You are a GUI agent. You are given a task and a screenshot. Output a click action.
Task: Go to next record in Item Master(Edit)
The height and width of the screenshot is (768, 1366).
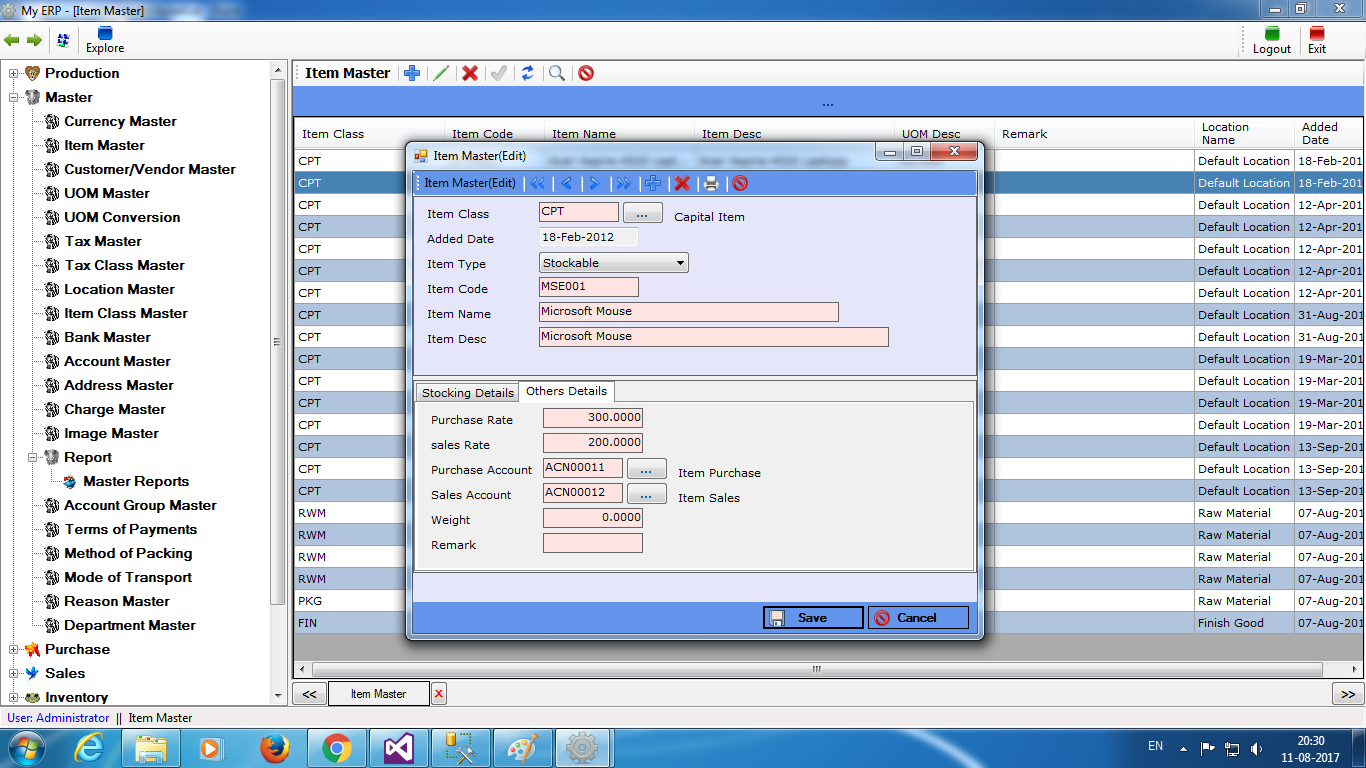click(x=594, y=183)
